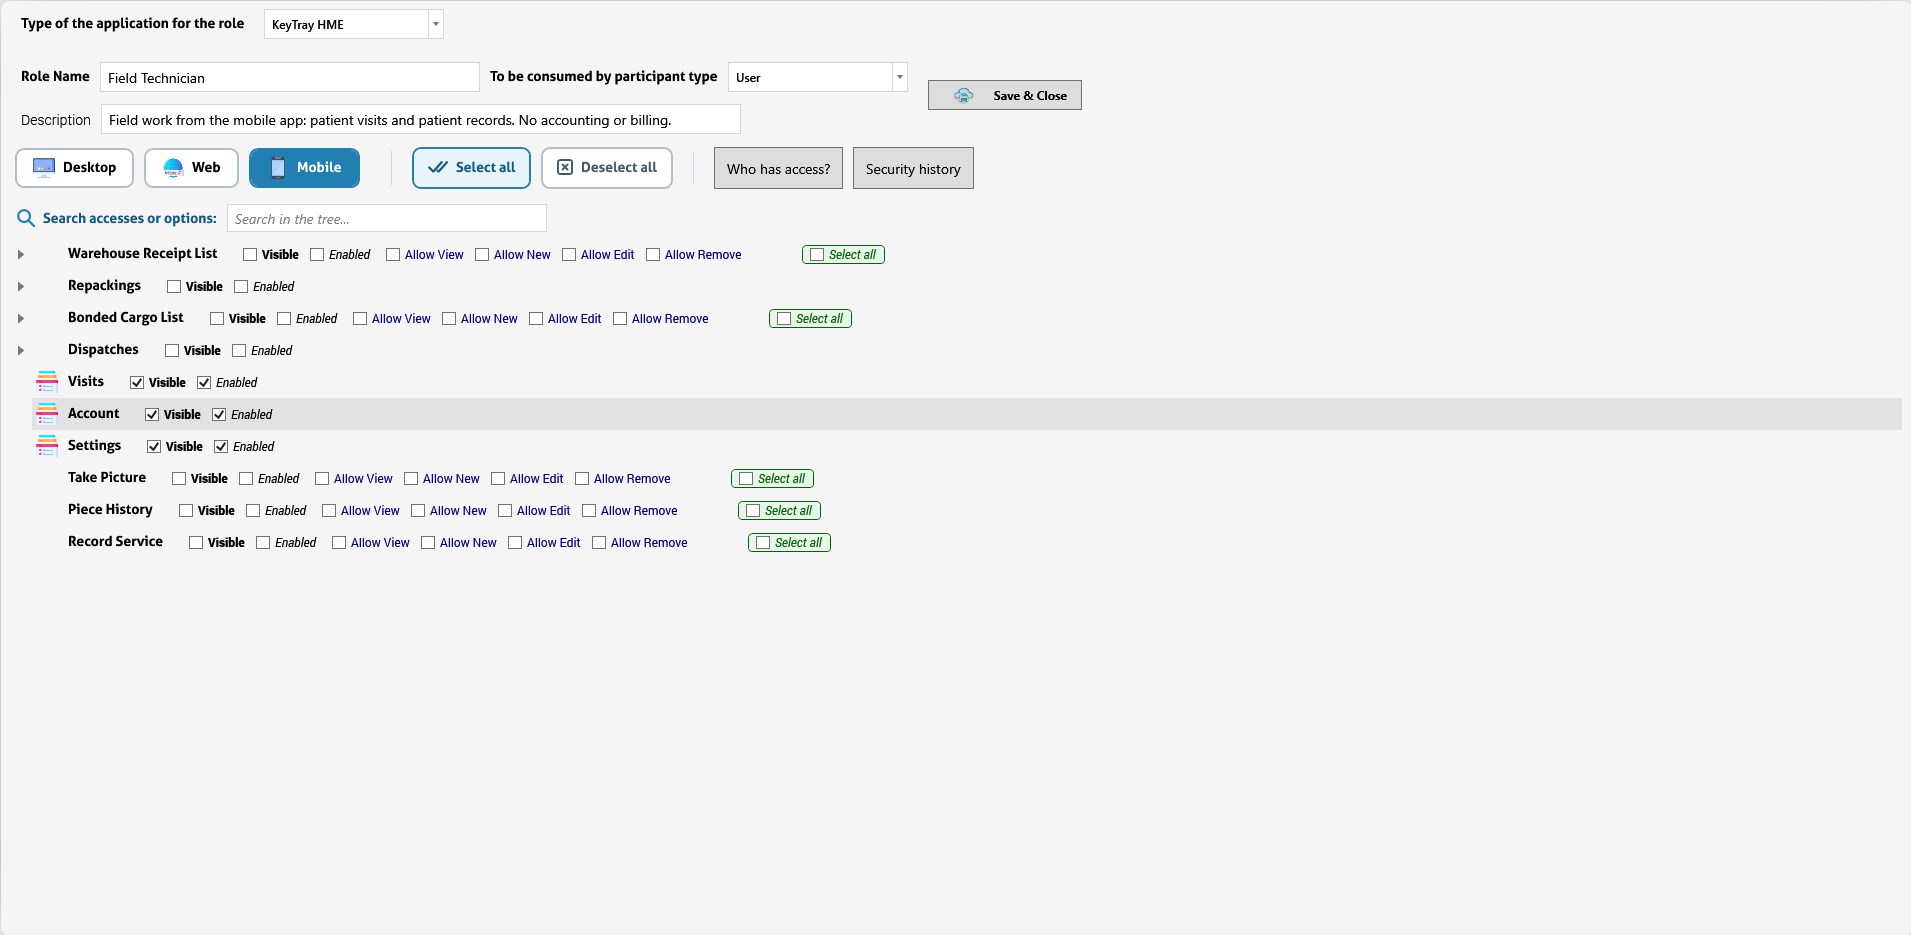Image resolution: width=1911 pixels, height=935 pixels.
Task: Switch to the Web platform tab
Action: tap(191, 168)
